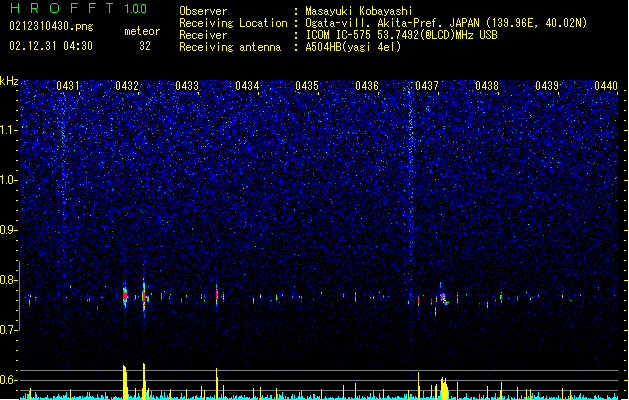Click the 0431 time marker

67,86
